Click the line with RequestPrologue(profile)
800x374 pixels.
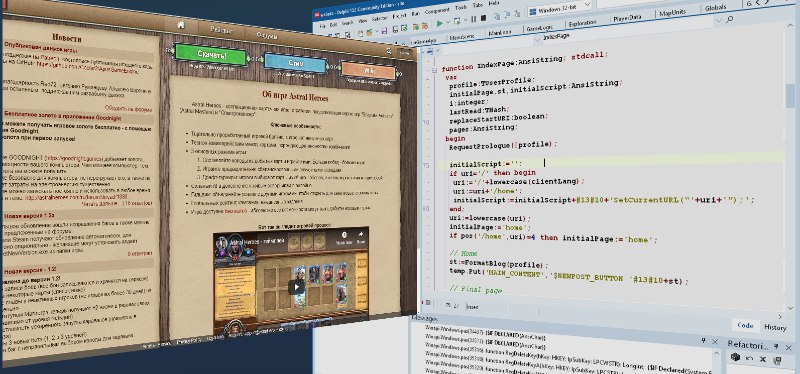[x=503, y=145]
